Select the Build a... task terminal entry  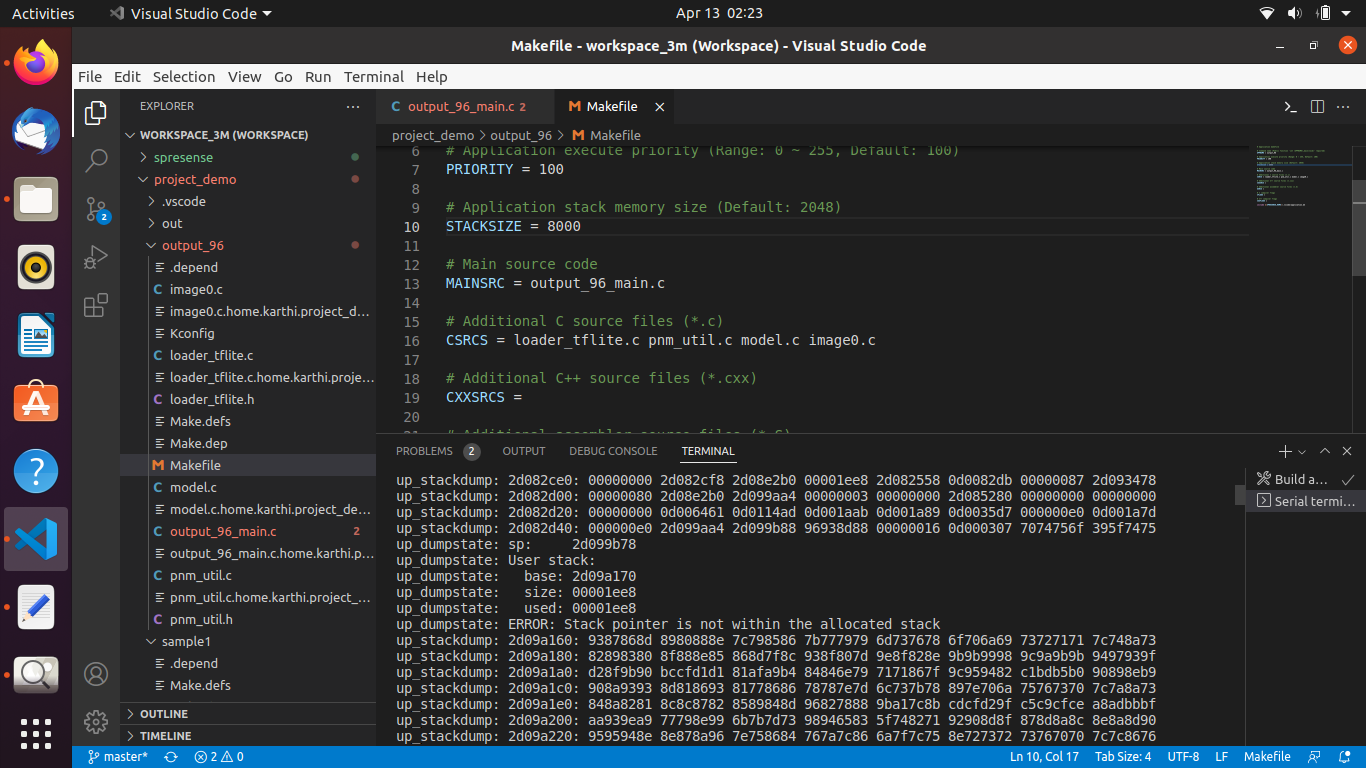pos(1305,479)
